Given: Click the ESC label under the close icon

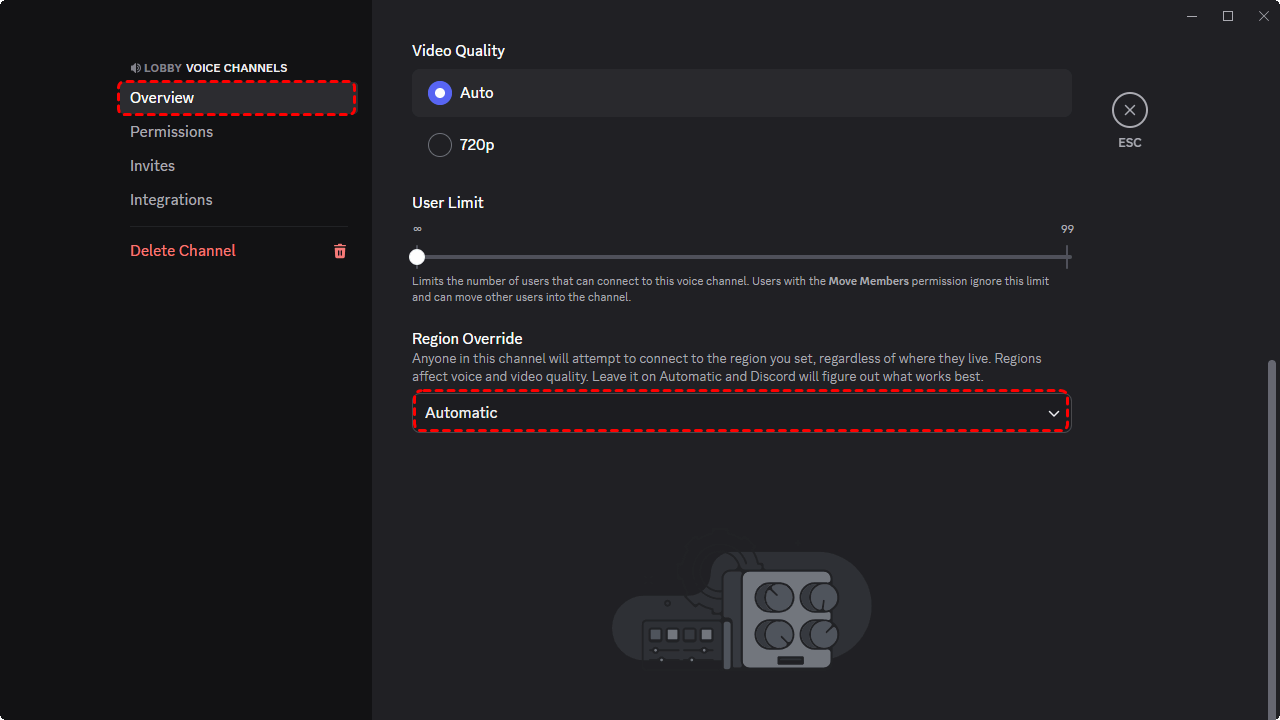Looking at the screenshot, I should 1129,143.
